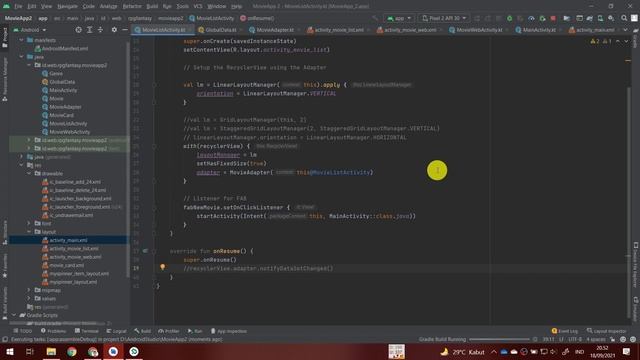Click the intention light bulb in gutter
Image resolution: width=640 pixels, height=360 pixels.
162,267
